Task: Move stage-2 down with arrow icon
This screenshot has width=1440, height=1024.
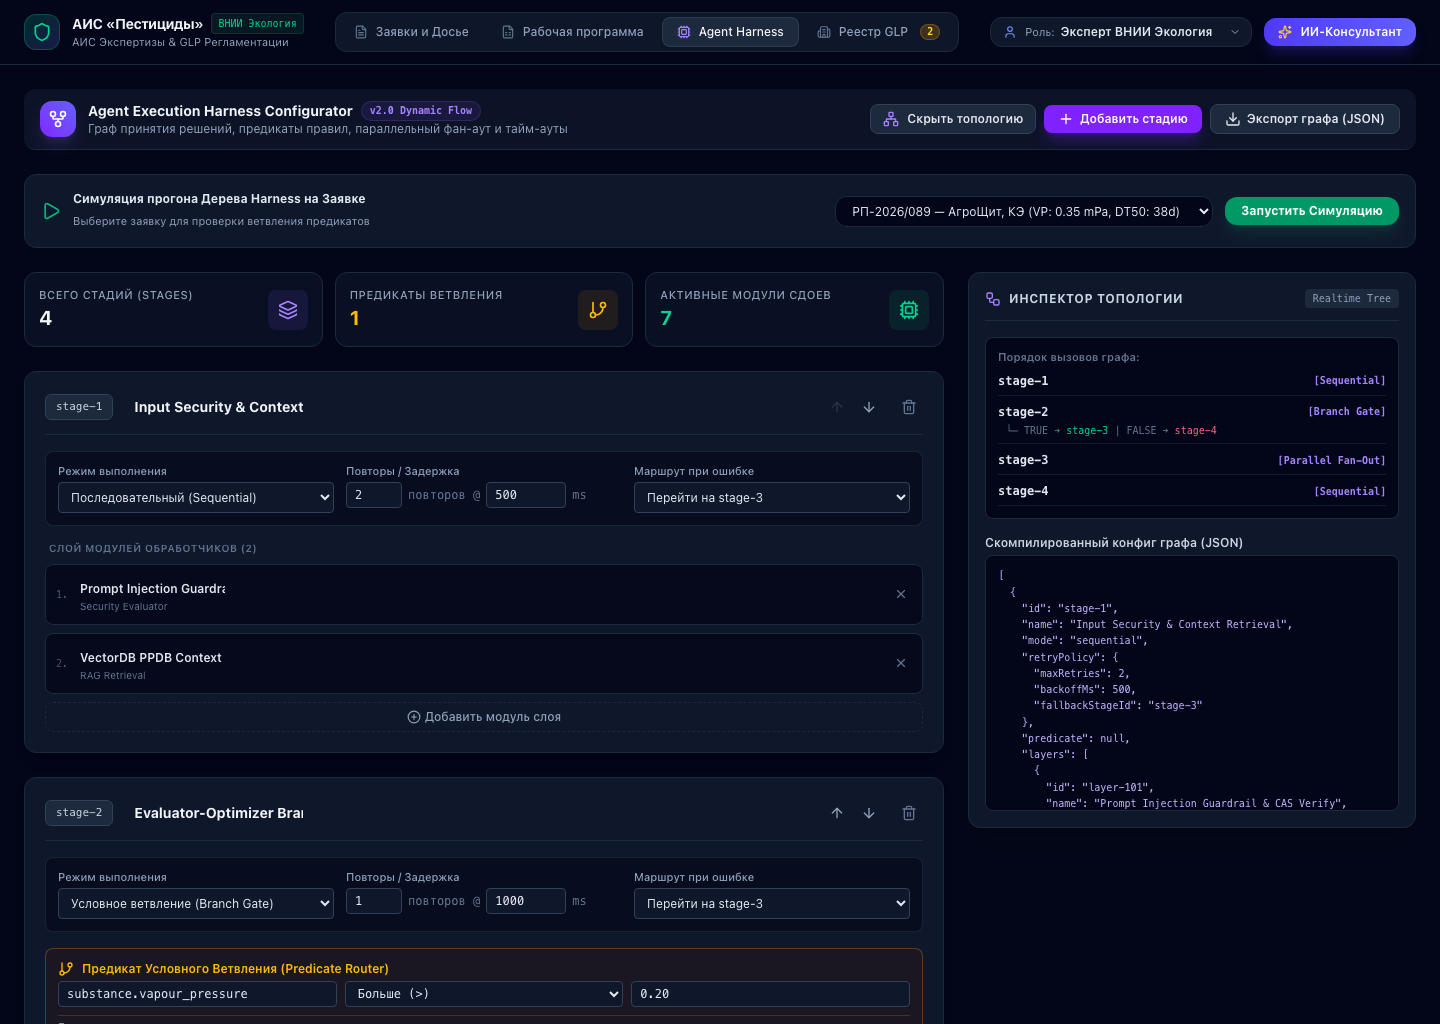Action: click(869, 813)
